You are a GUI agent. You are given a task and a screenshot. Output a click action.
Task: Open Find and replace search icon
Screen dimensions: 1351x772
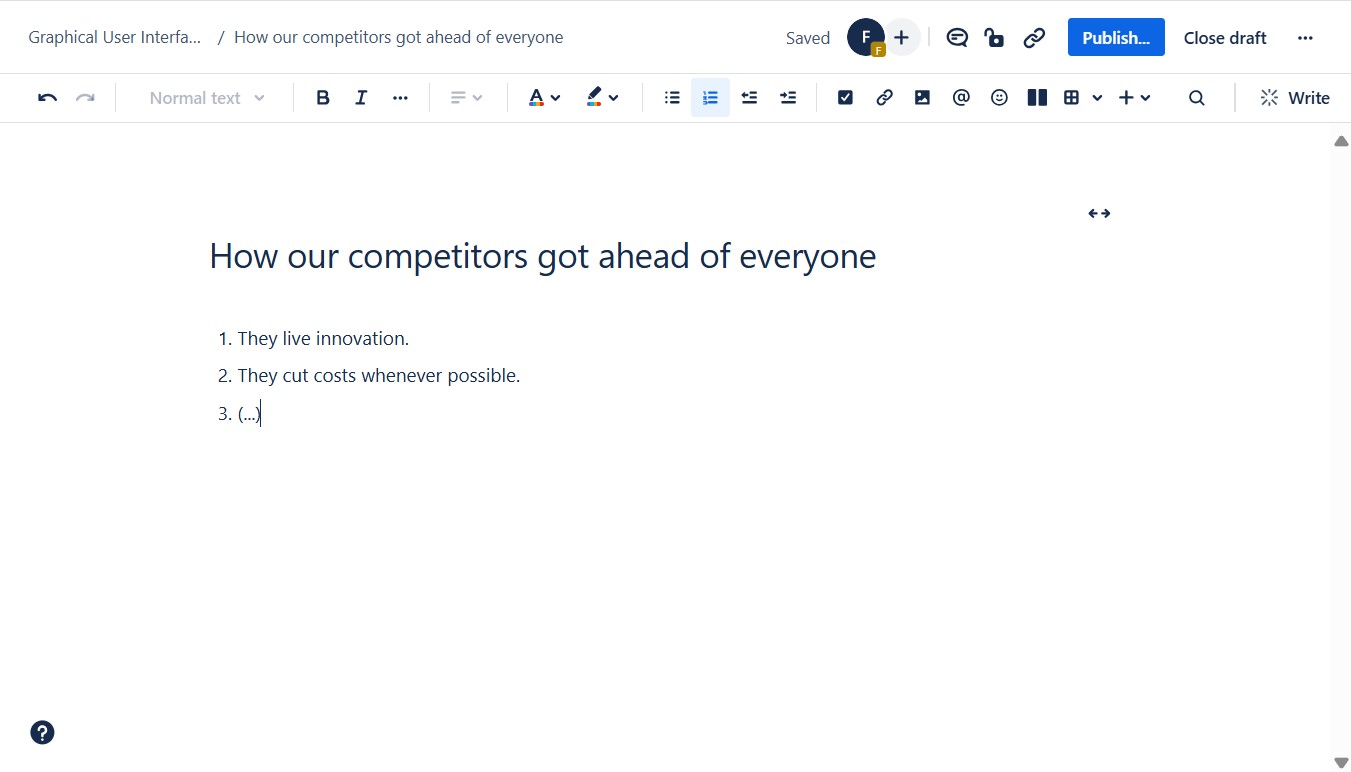[1196, 98]
